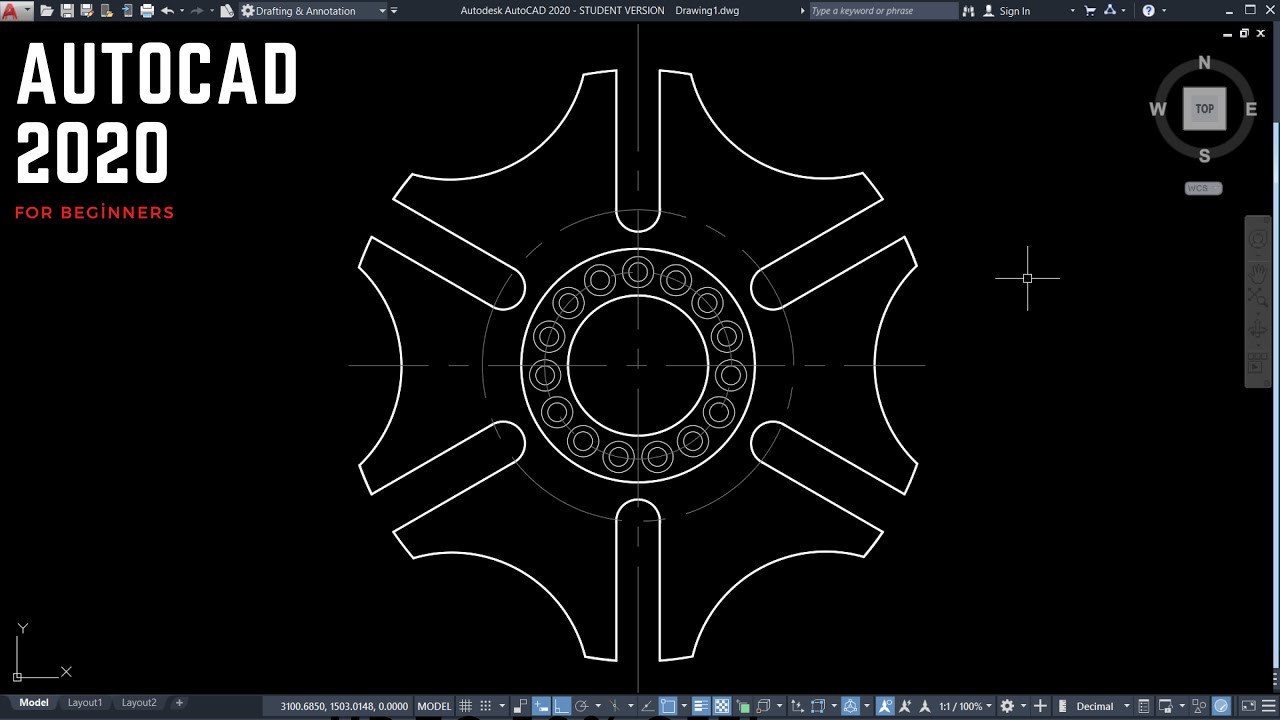1280x720 pixels.
Task: Click the Plot printer icon
Action: click(147, 11)
